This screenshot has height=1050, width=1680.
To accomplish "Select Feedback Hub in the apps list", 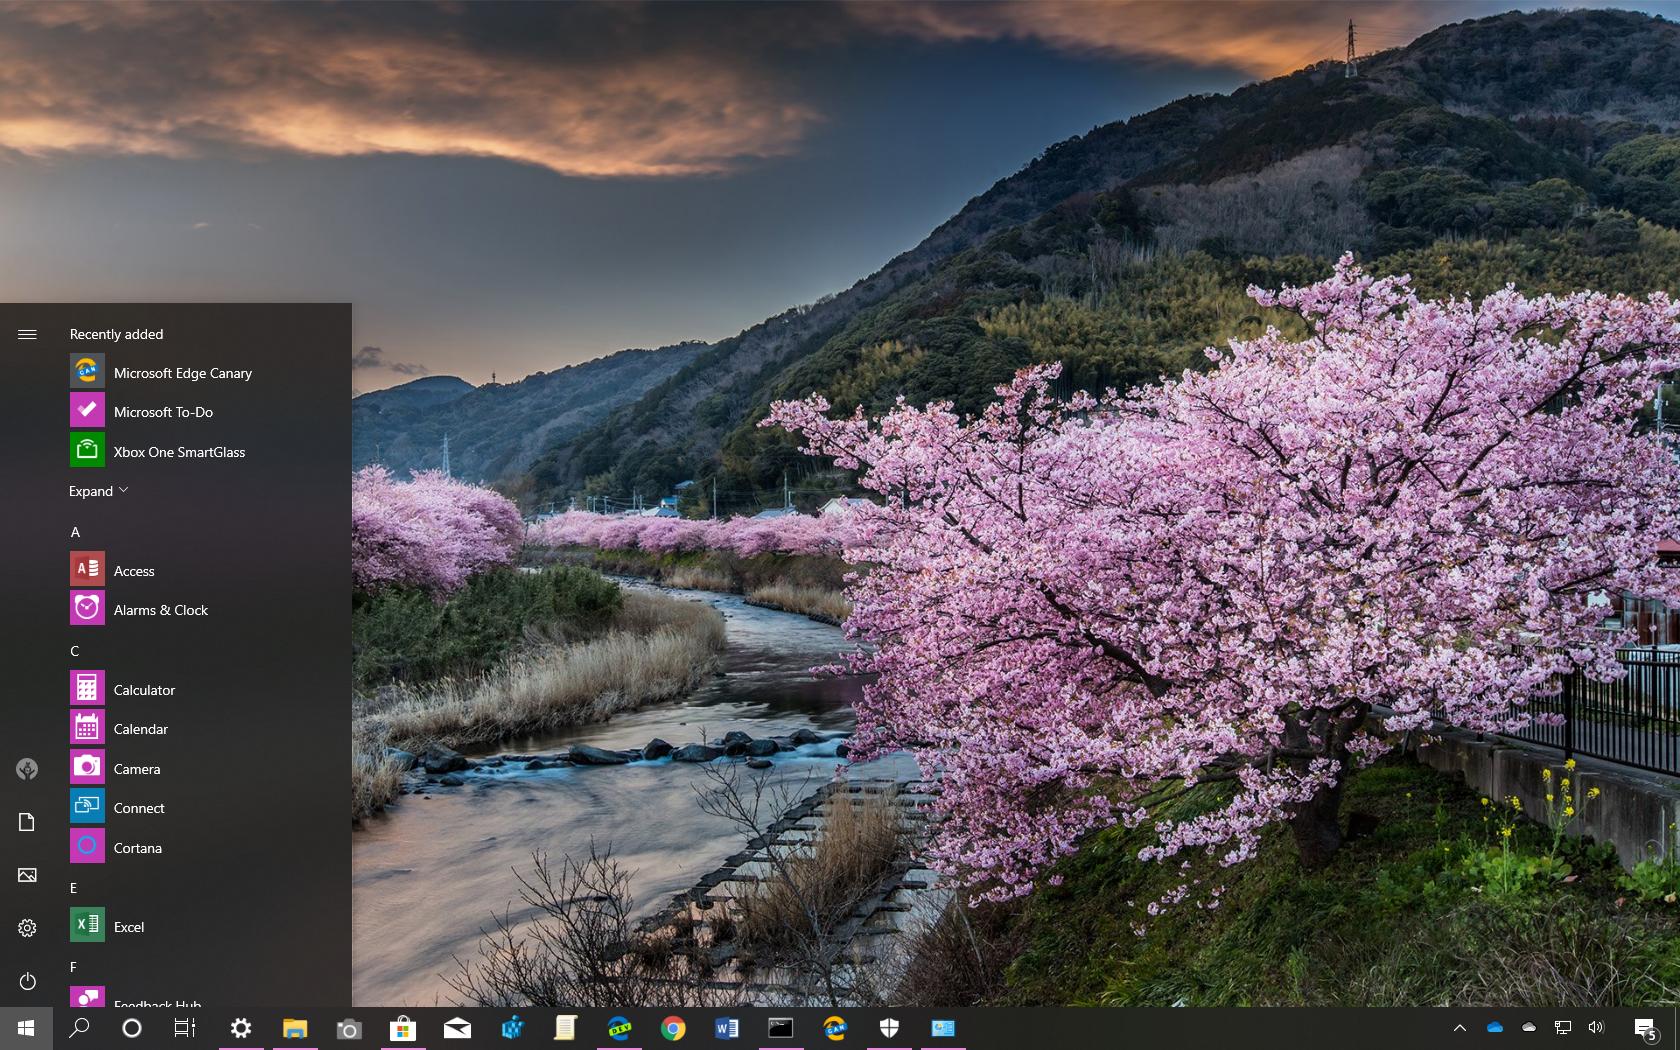I will coord(156,1003).
